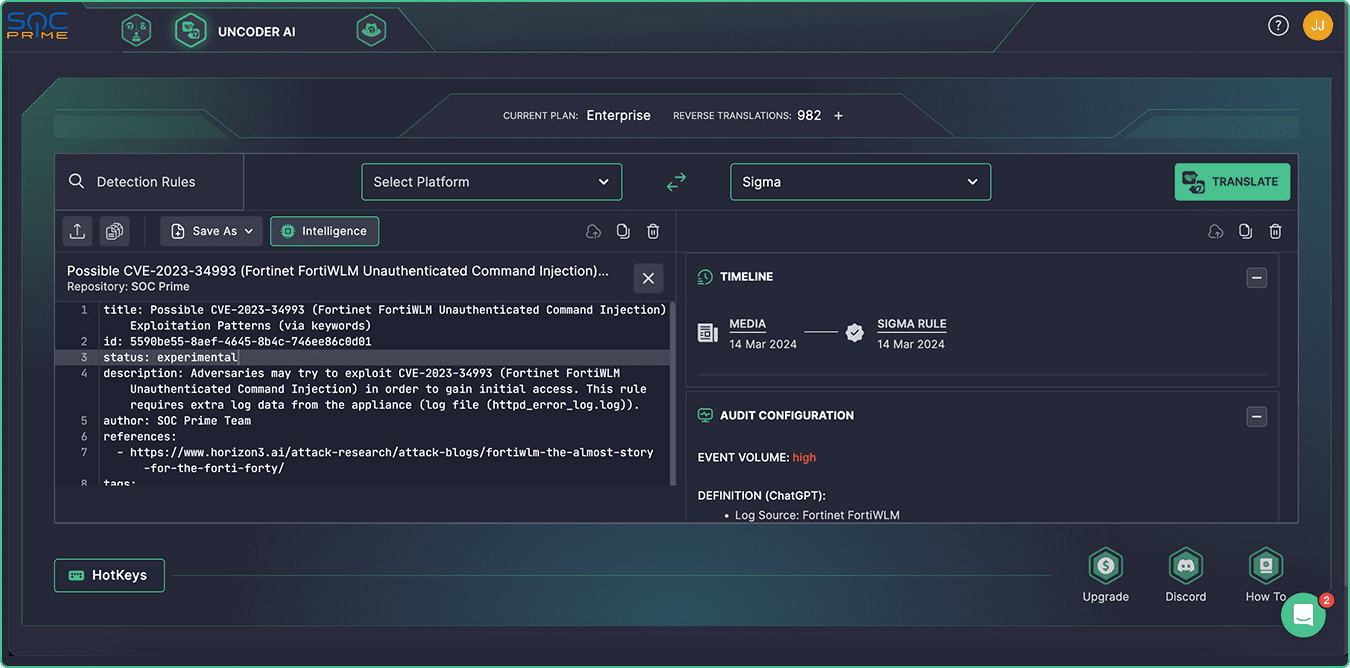Viewport: 1350px width, 668px height.
Task: Open the help question mark icon
Action: [x=1278, y=26]
